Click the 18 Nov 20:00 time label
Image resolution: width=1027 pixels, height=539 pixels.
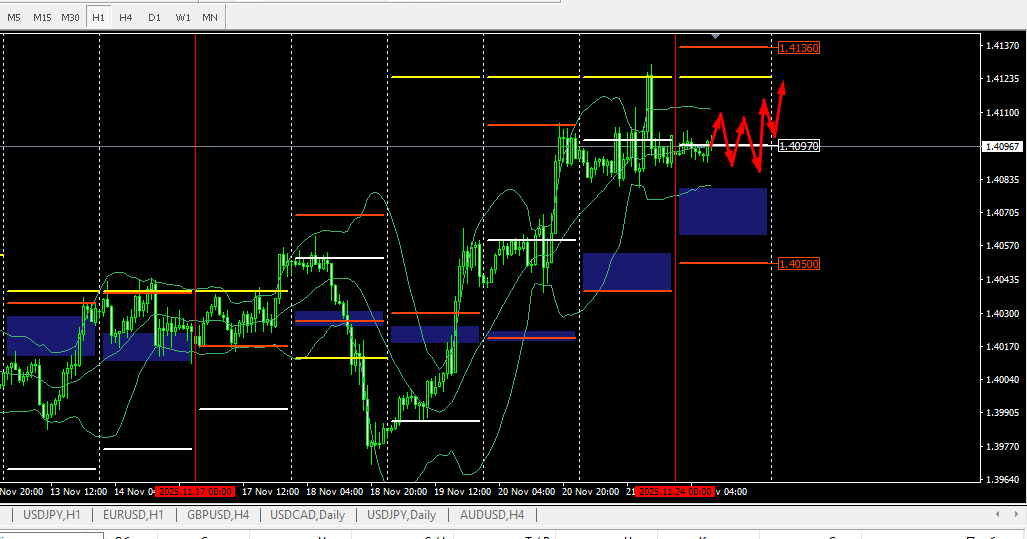point(399,492)
